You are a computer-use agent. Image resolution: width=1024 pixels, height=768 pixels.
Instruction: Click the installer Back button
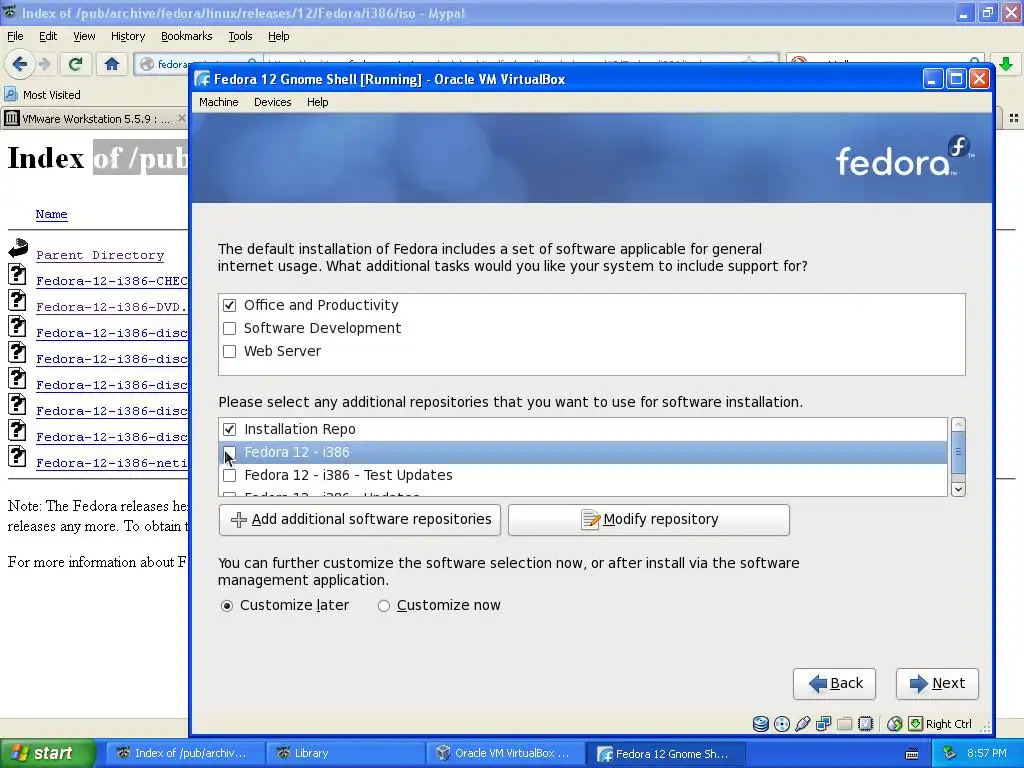(x=834, y=684)
